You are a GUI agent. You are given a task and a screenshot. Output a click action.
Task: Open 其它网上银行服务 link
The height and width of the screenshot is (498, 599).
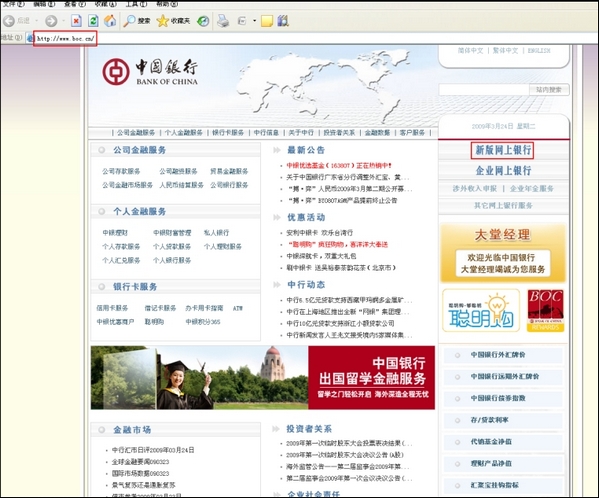(503, 205)
